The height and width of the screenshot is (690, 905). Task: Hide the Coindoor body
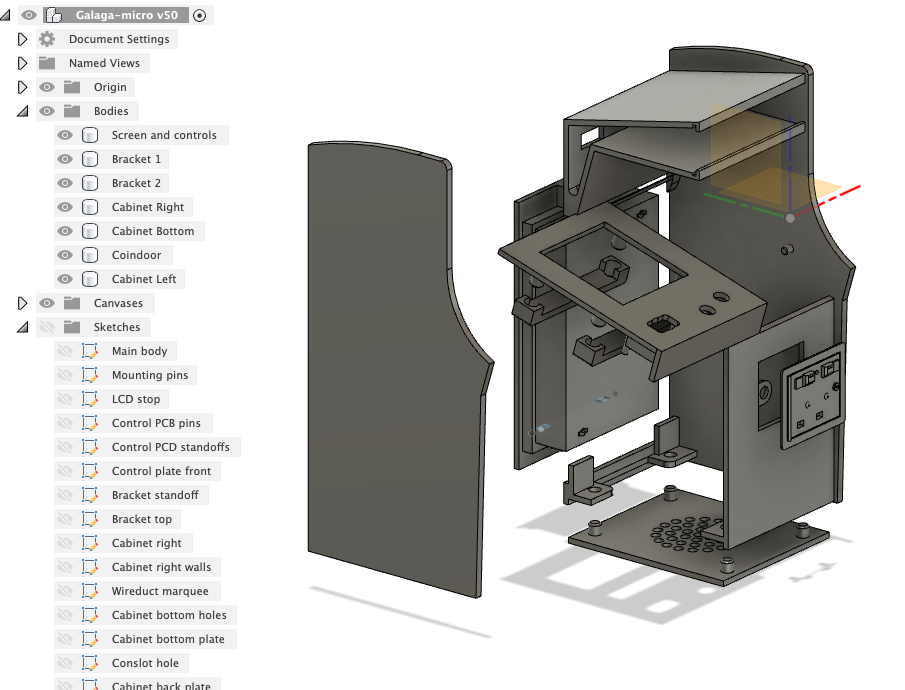[x=64, y=255]
